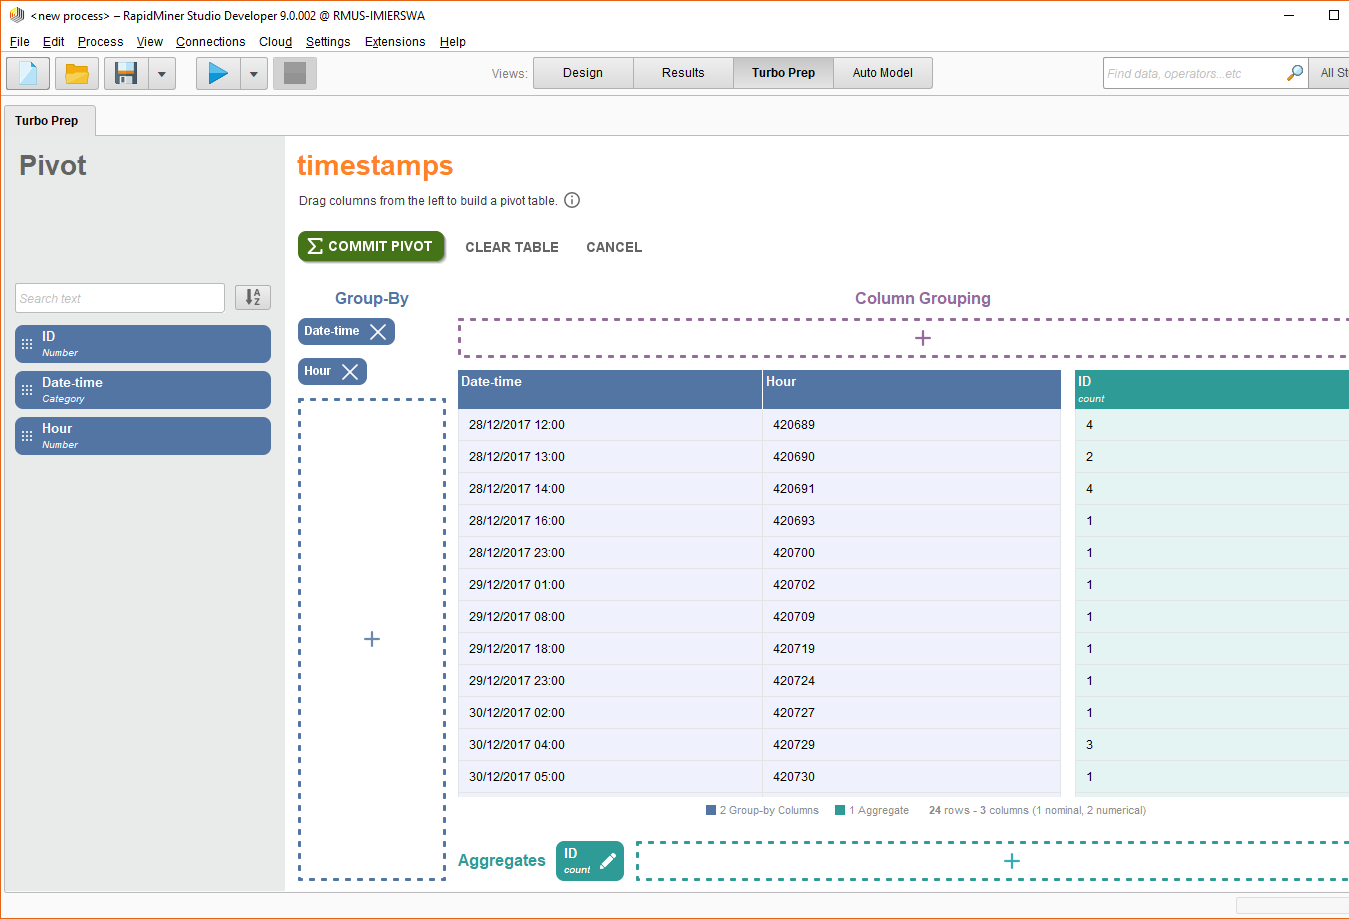Open a process using the folder icon
This screenshot has width=1349, height=919.
[x=77, y=73]
